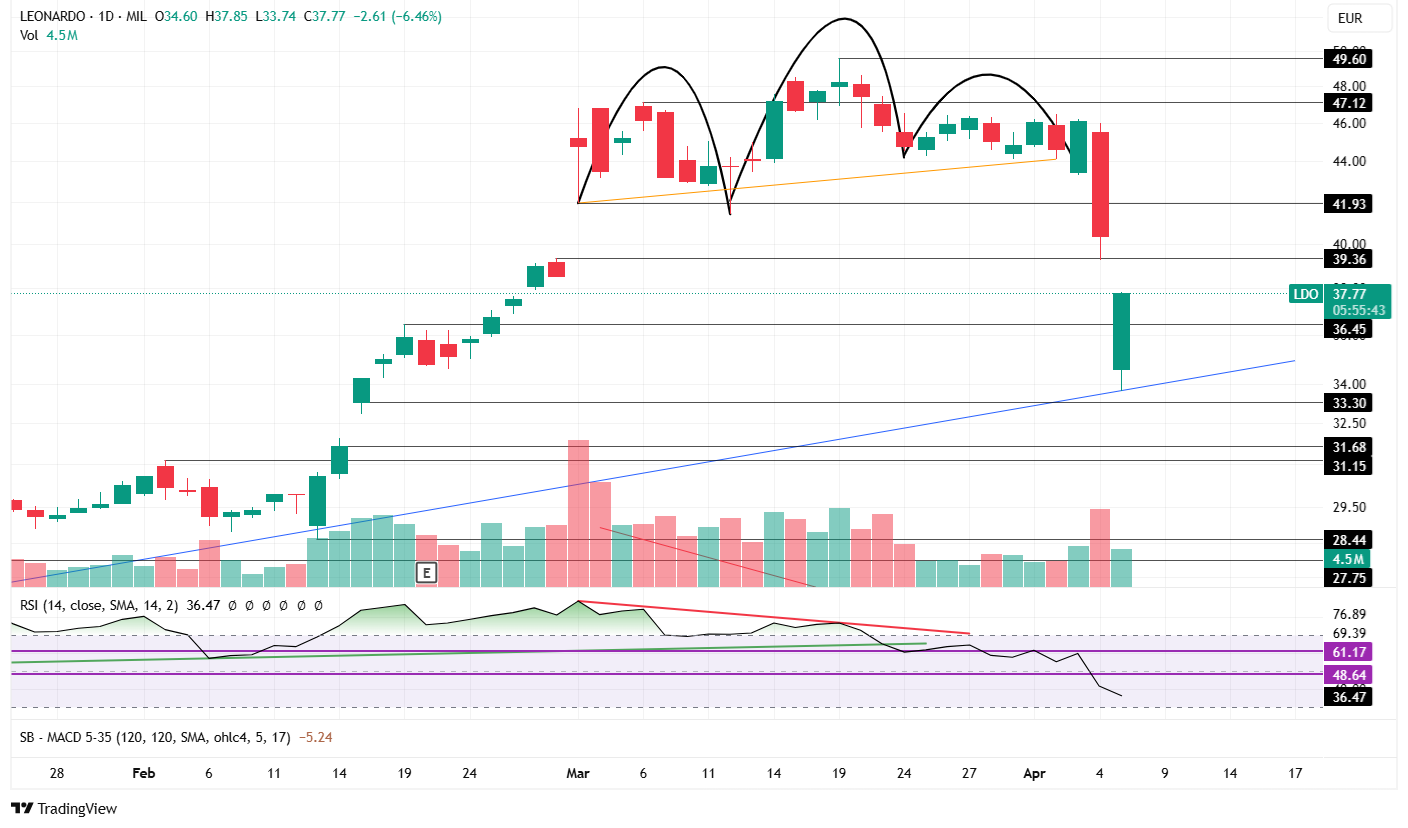Click the 33.30 price level label

click(1347, 403)
